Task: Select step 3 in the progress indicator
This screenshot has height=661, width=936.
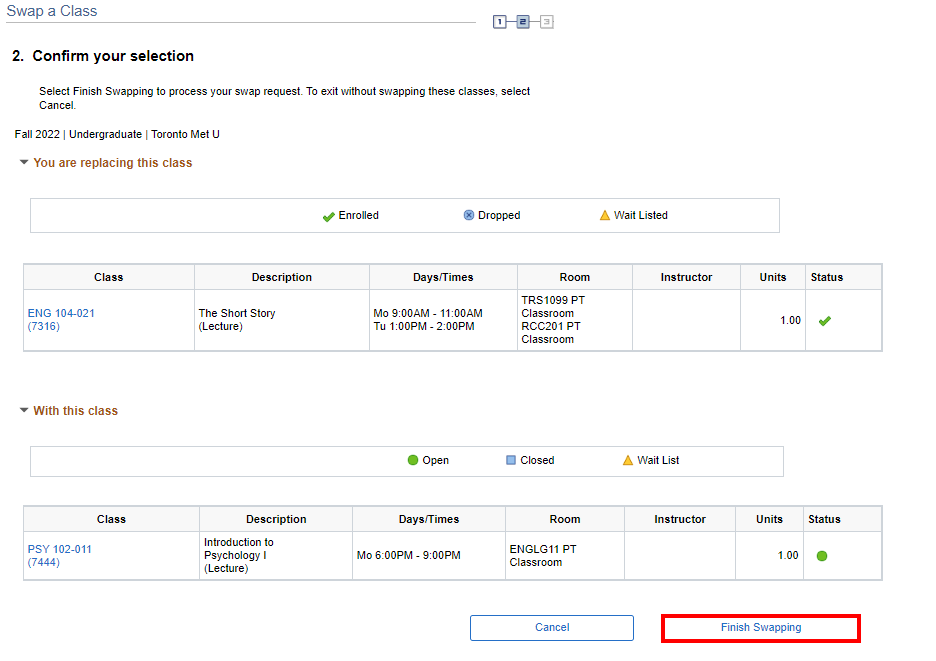Action: [x=546, y=21]
